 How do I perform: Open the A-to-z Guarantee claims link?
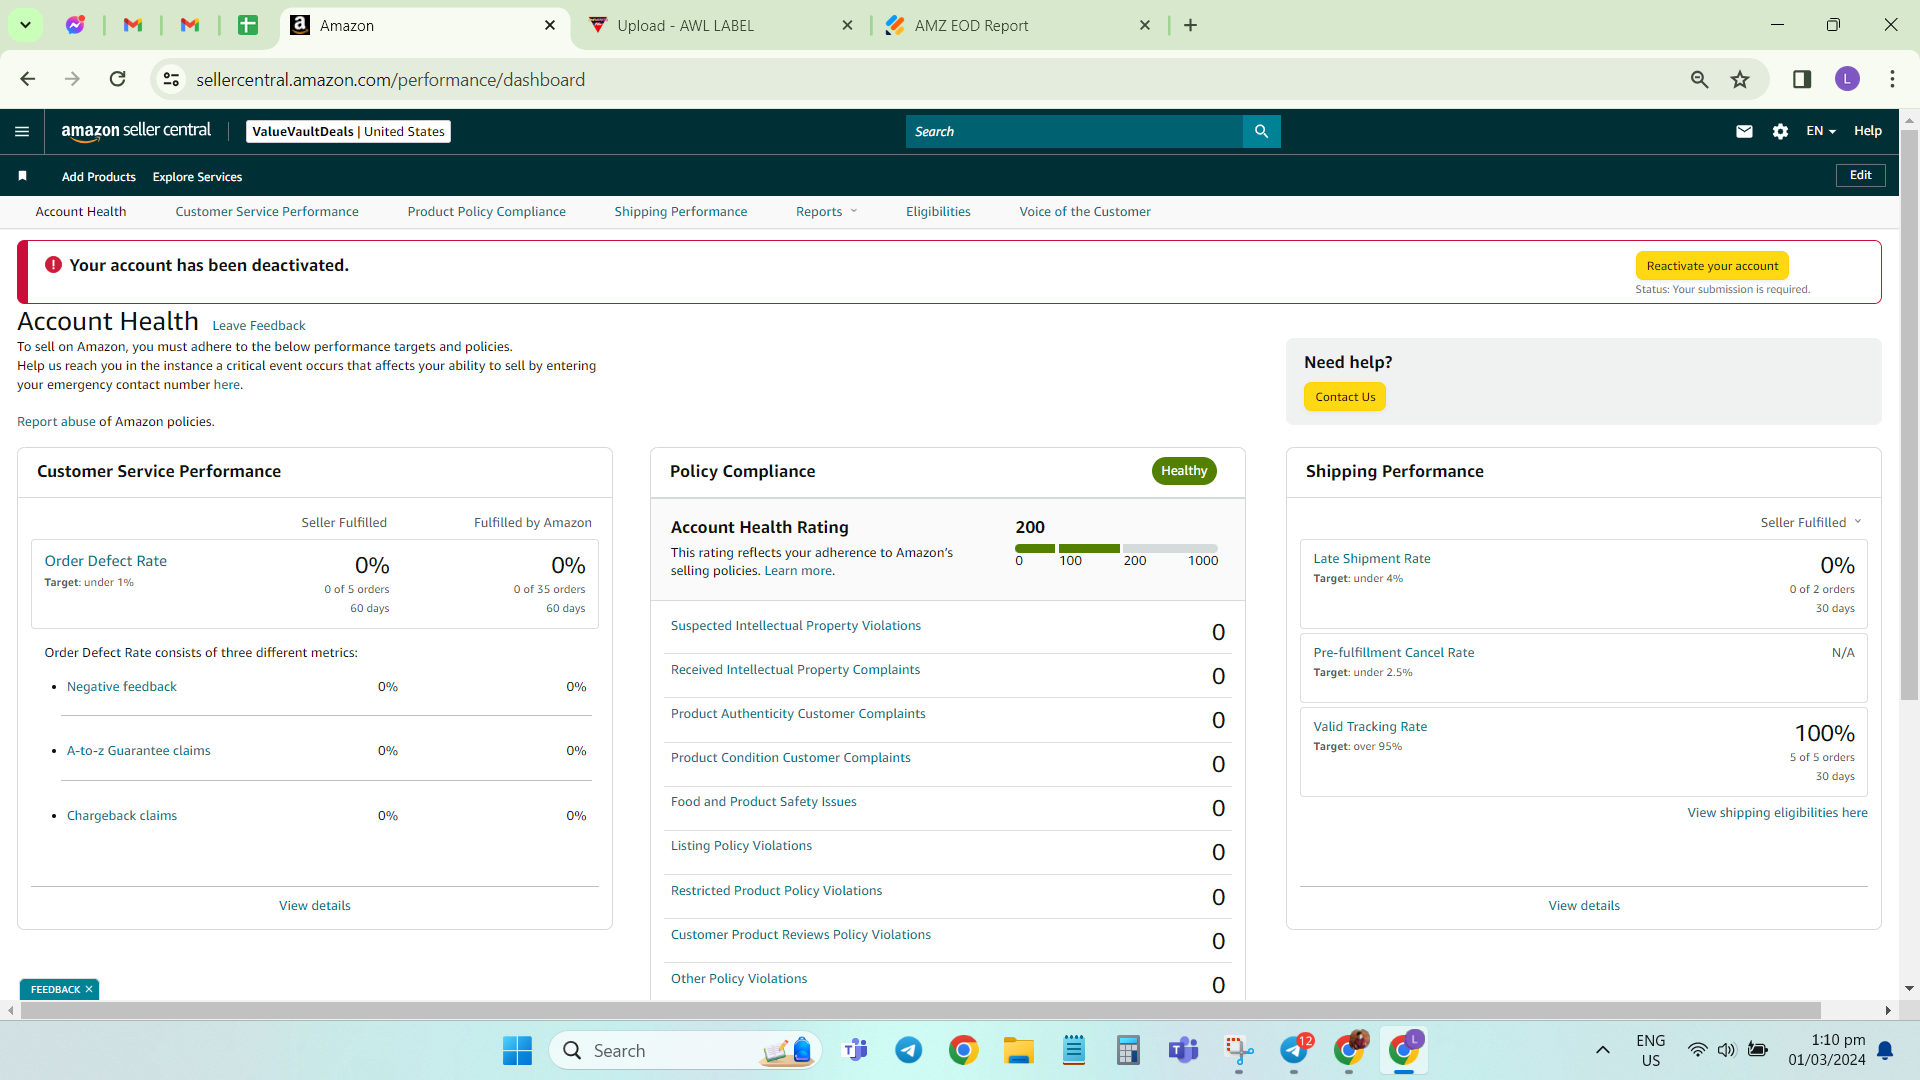139,750
